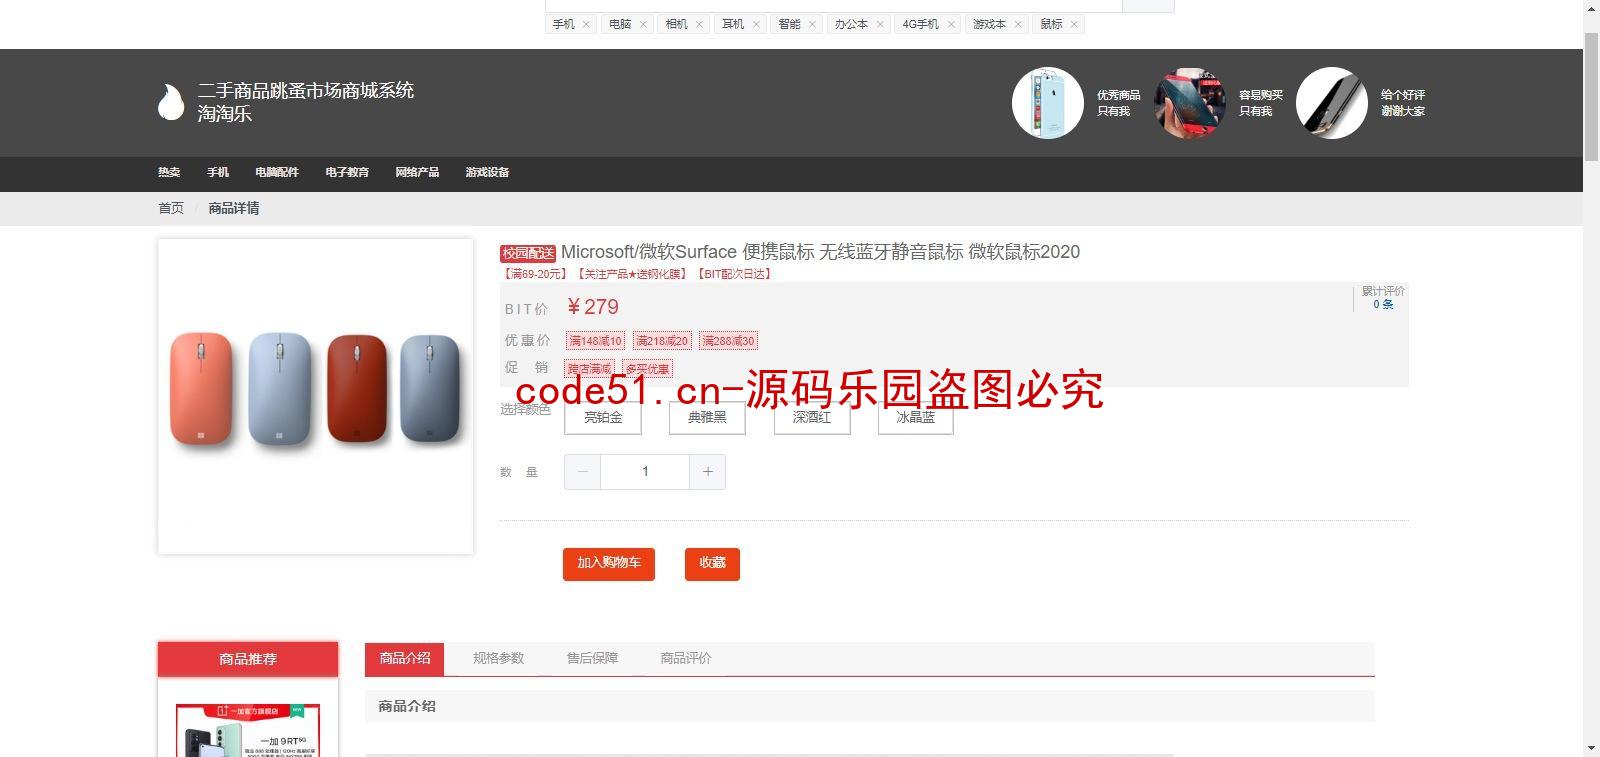Click the 跨店满减 promotion tag

[x=589, y=369]
